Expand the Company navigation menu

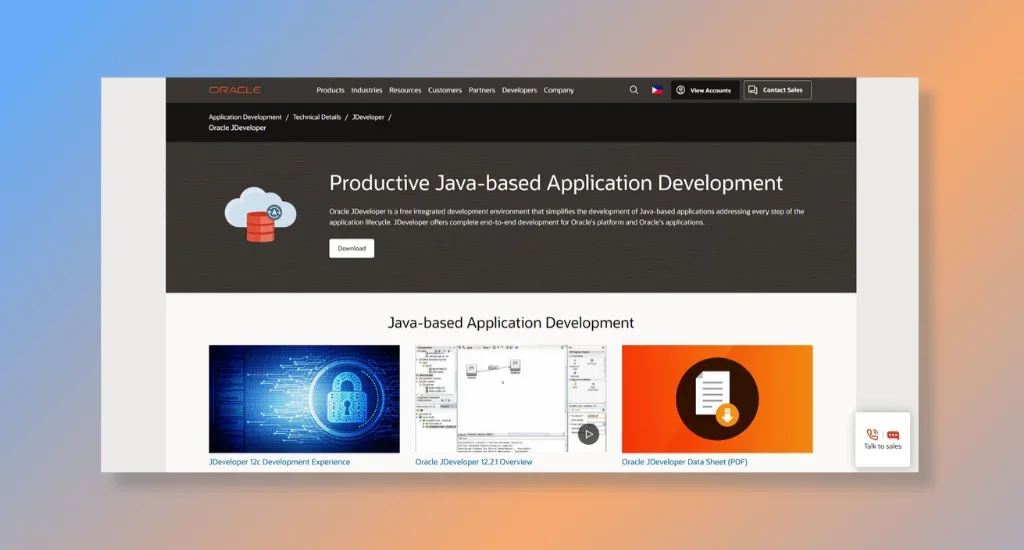[x=558, y=90]
